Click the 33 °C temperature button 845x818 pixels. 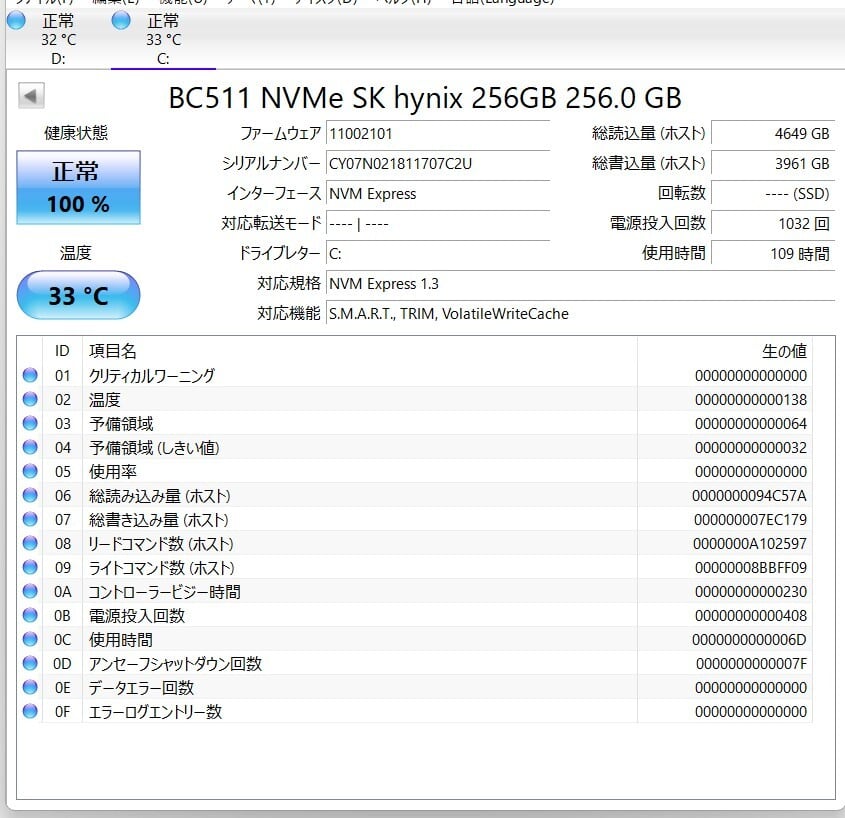pos(78,296)
